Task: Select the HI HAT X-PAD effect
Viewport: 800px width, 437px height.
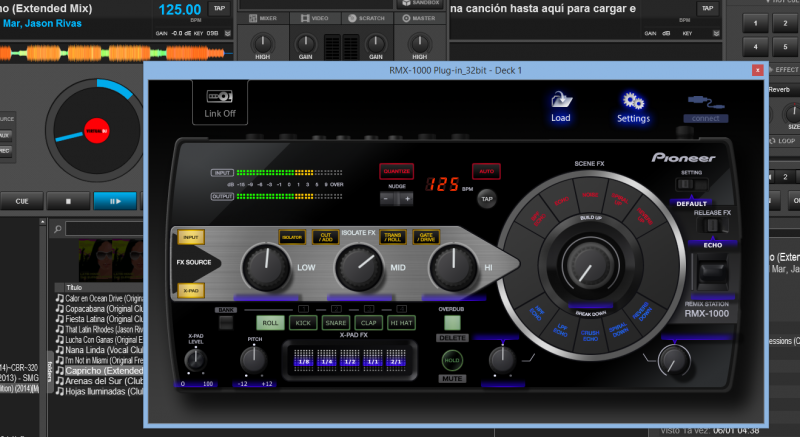Action: 401,323
